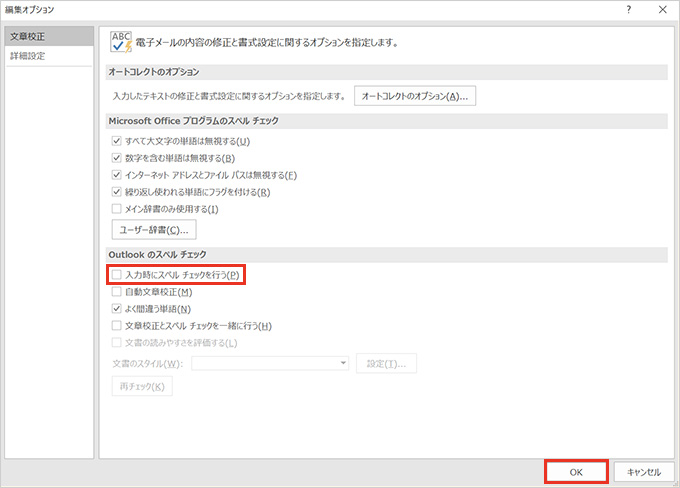Expand the 文書のスタイル dropdown

(x=342, y=363)
